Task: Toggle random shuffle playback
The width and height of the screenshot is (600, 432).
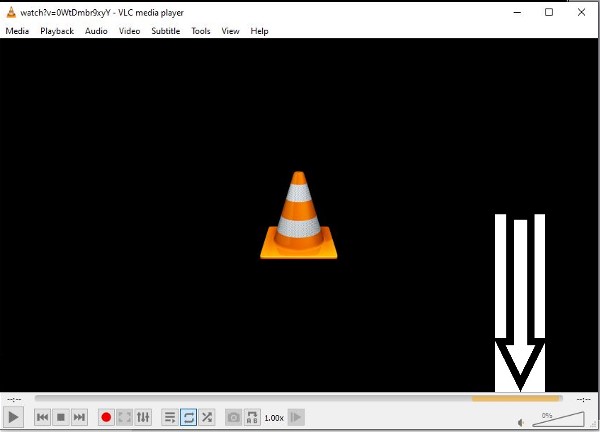Action: click(207, 417)
